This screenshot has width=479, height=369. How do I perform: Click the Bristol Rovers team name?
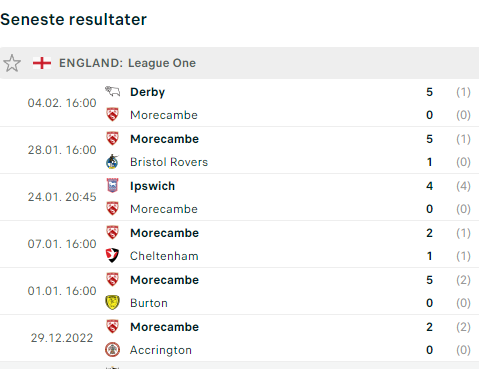tap(169, 162)
